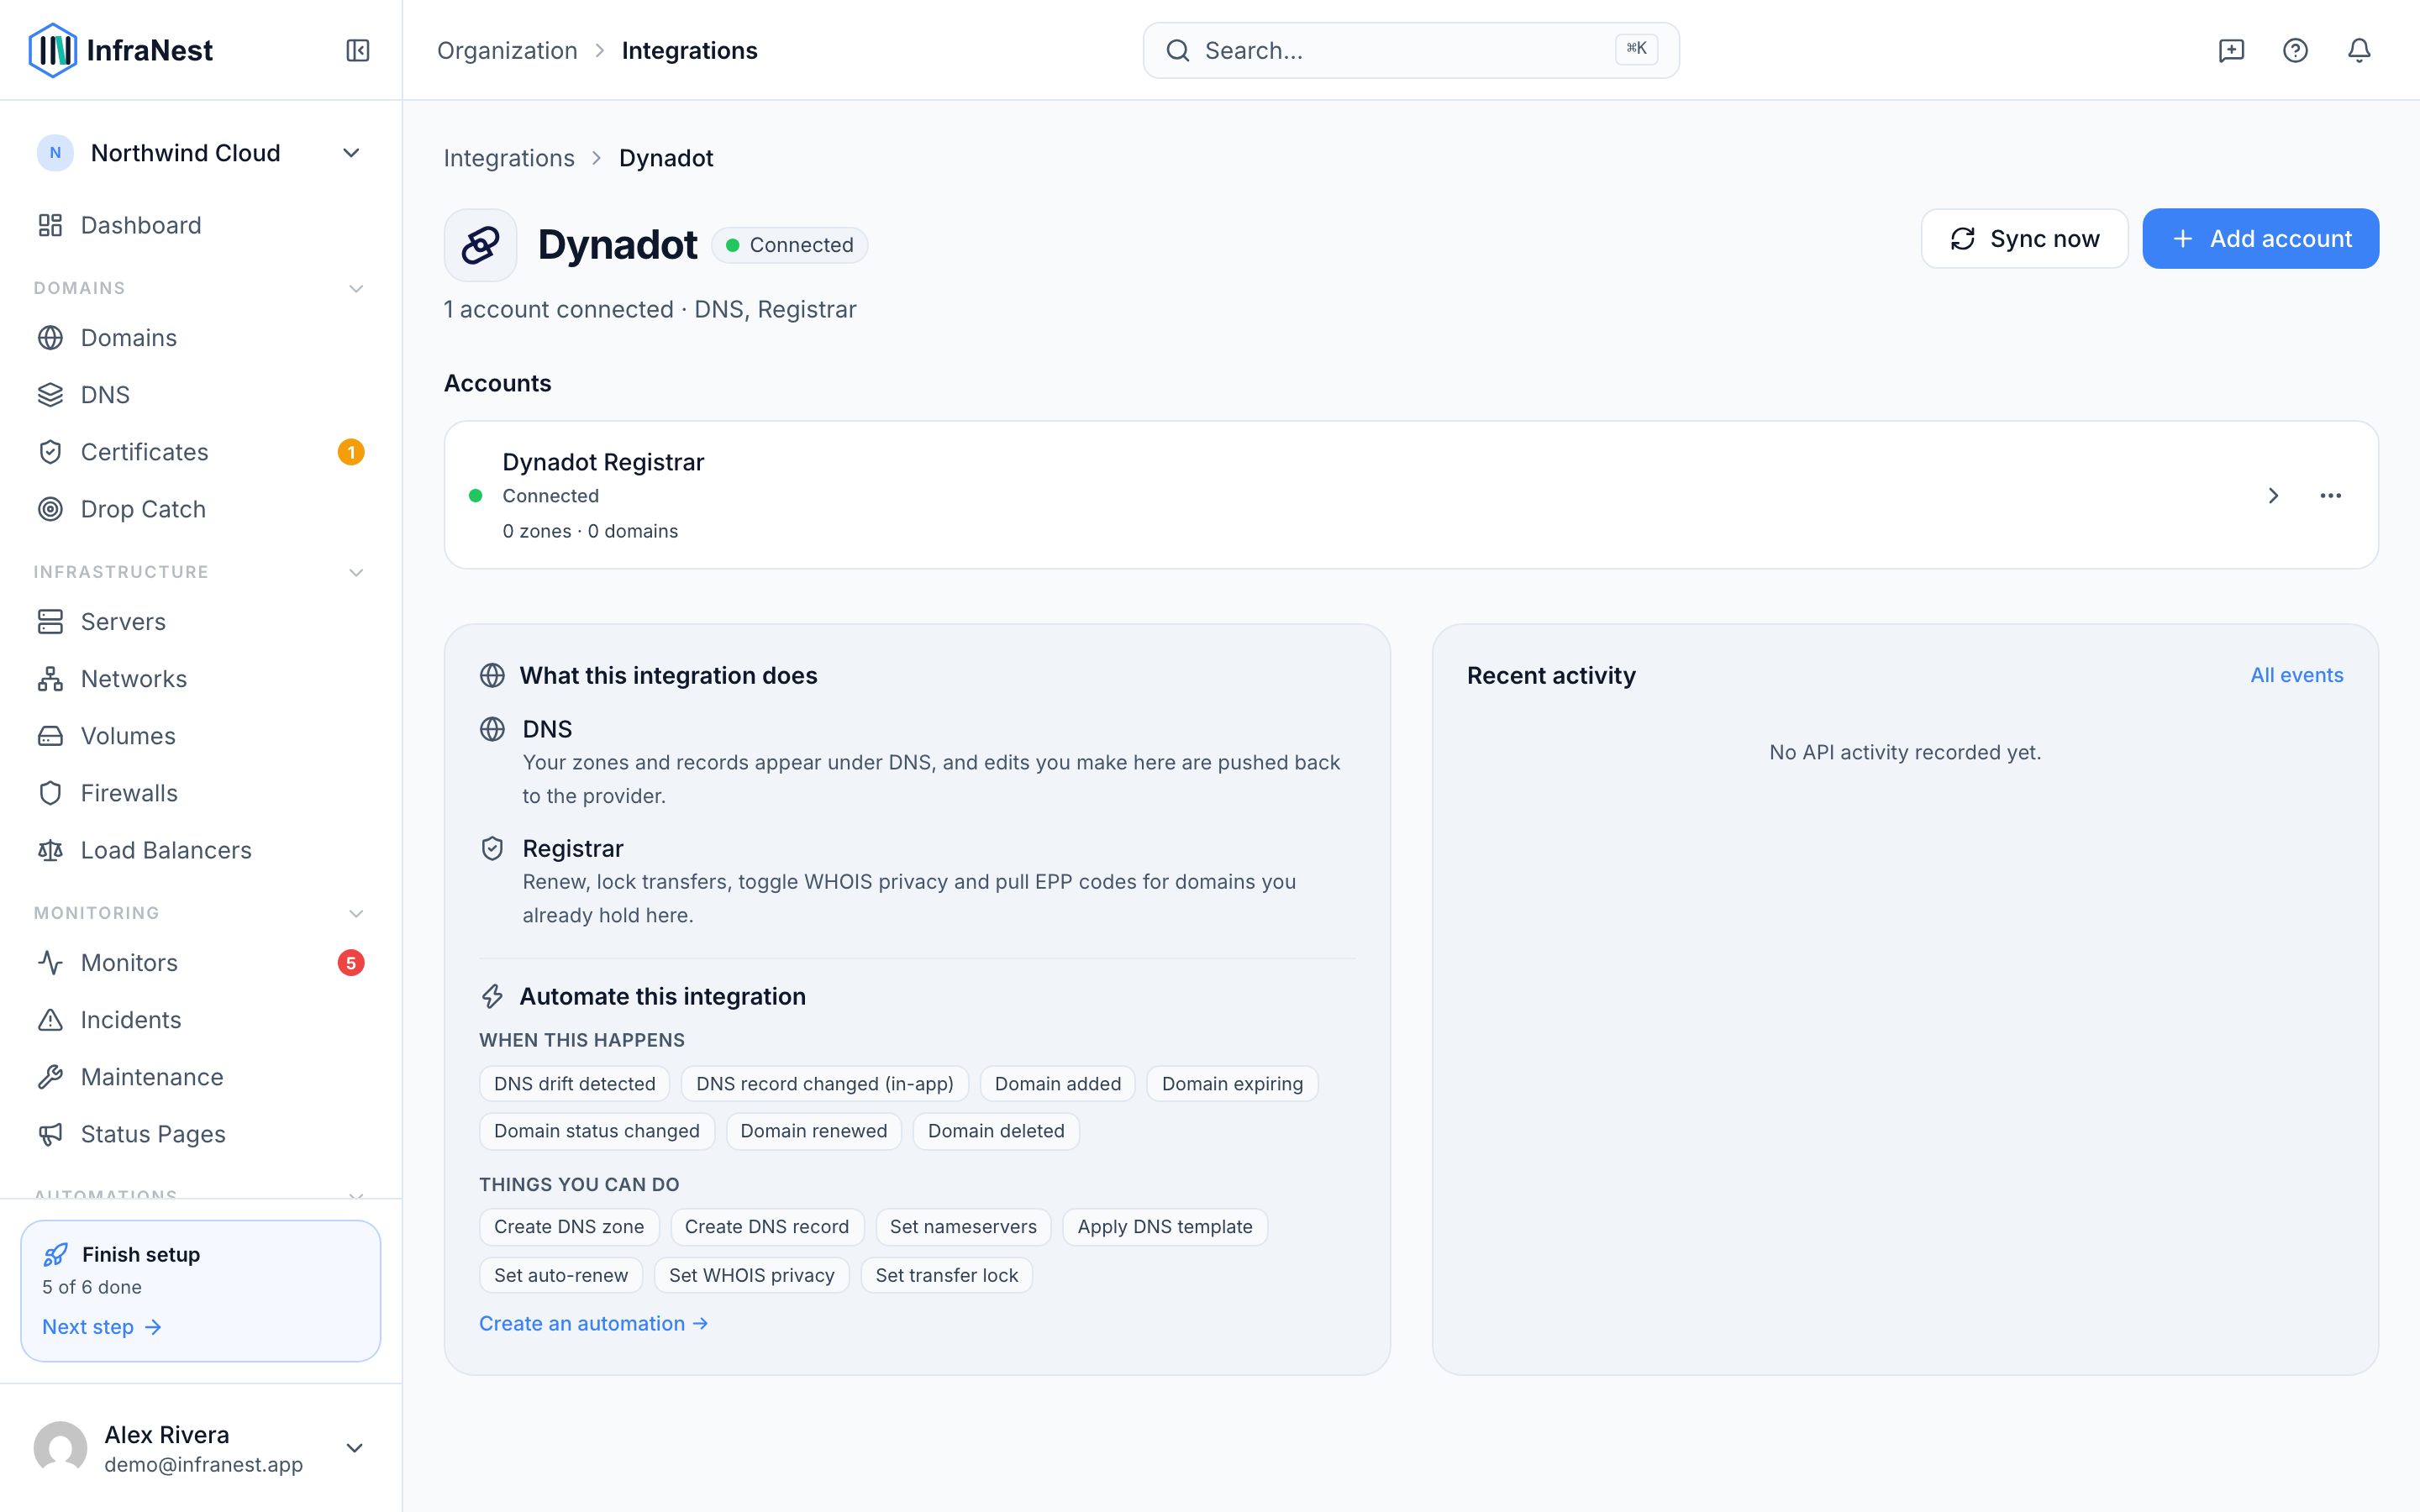Select the Apply DNS template chip
This screenshot has width=2420, height=1512.
pos(1164,1227)
